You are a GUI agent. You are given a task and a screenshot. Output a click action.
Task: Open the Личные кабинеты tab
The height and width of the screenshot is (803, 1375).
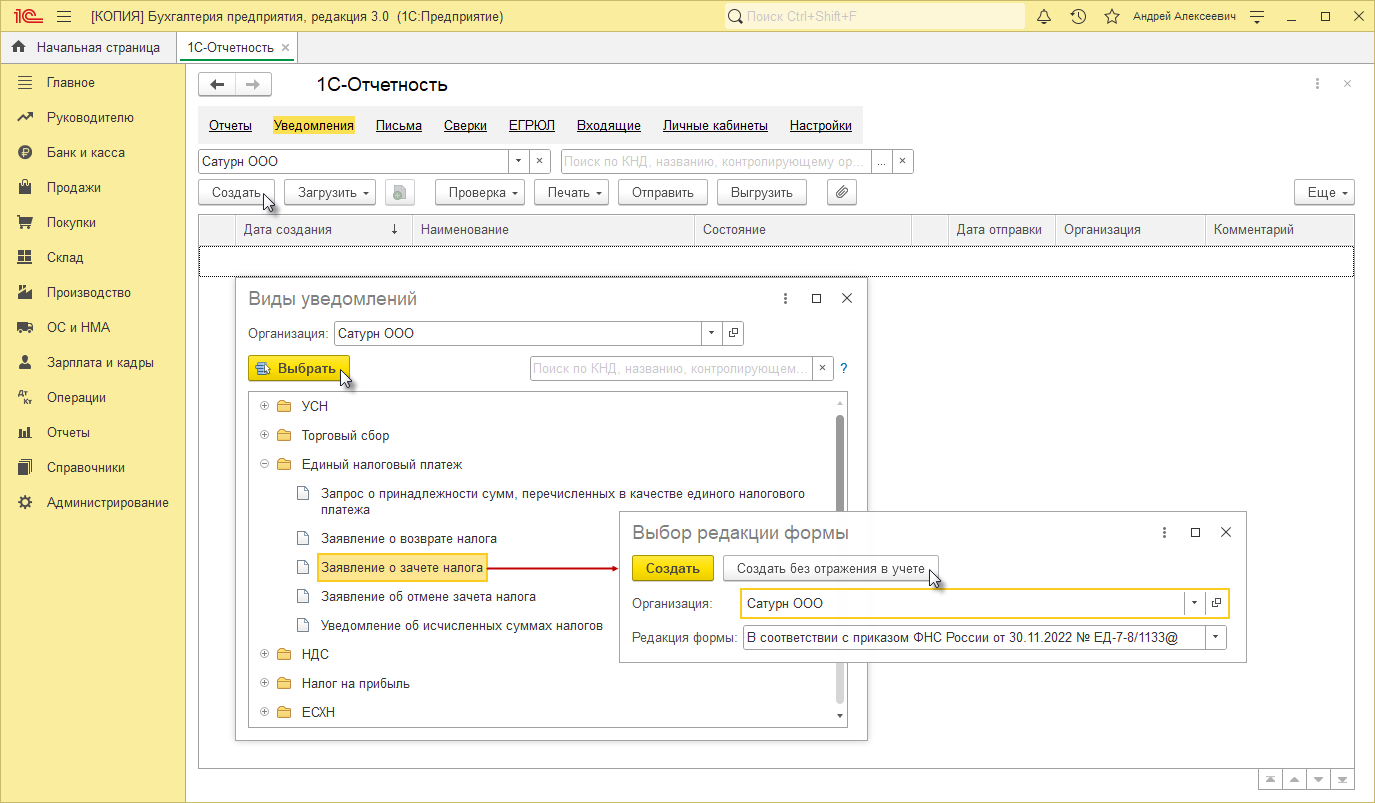[x=715, y=126]
